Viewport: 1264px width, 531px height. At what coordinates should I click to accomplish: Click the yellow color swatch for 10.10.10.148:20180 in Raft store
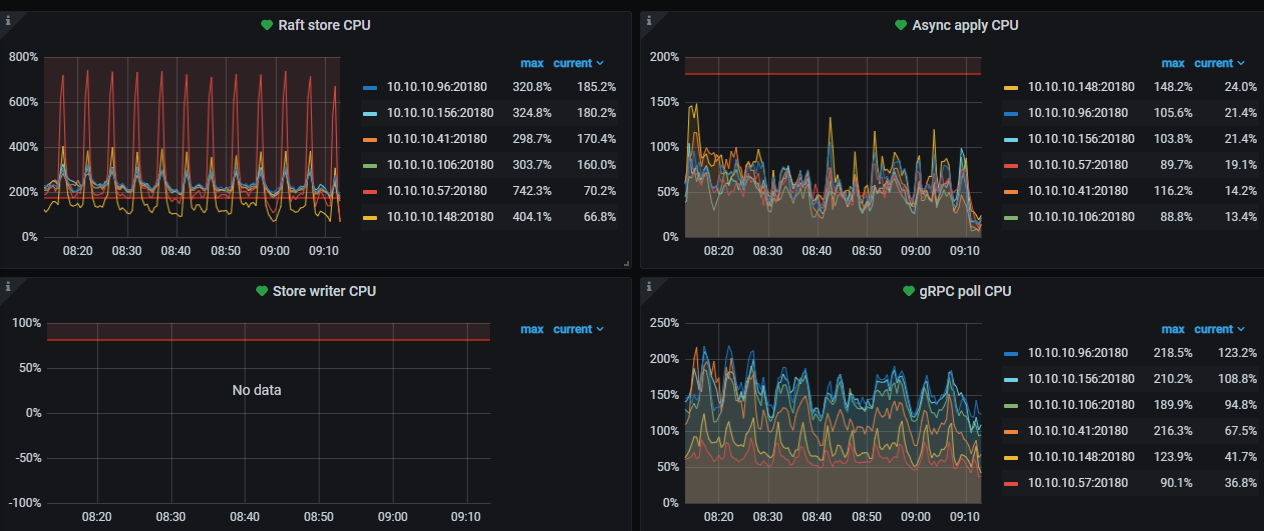pos(370,216)
